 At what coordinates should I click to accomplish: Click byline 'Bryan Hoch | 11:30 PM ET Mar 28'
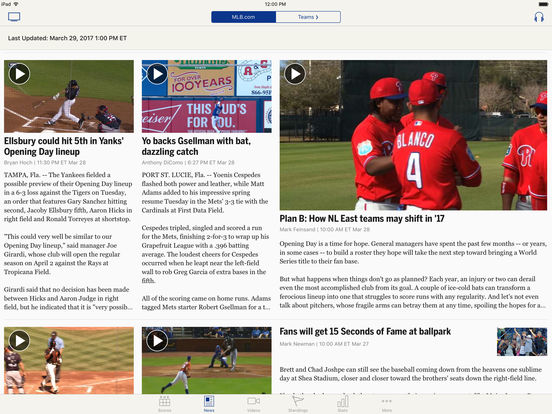(x=45, y=162)
